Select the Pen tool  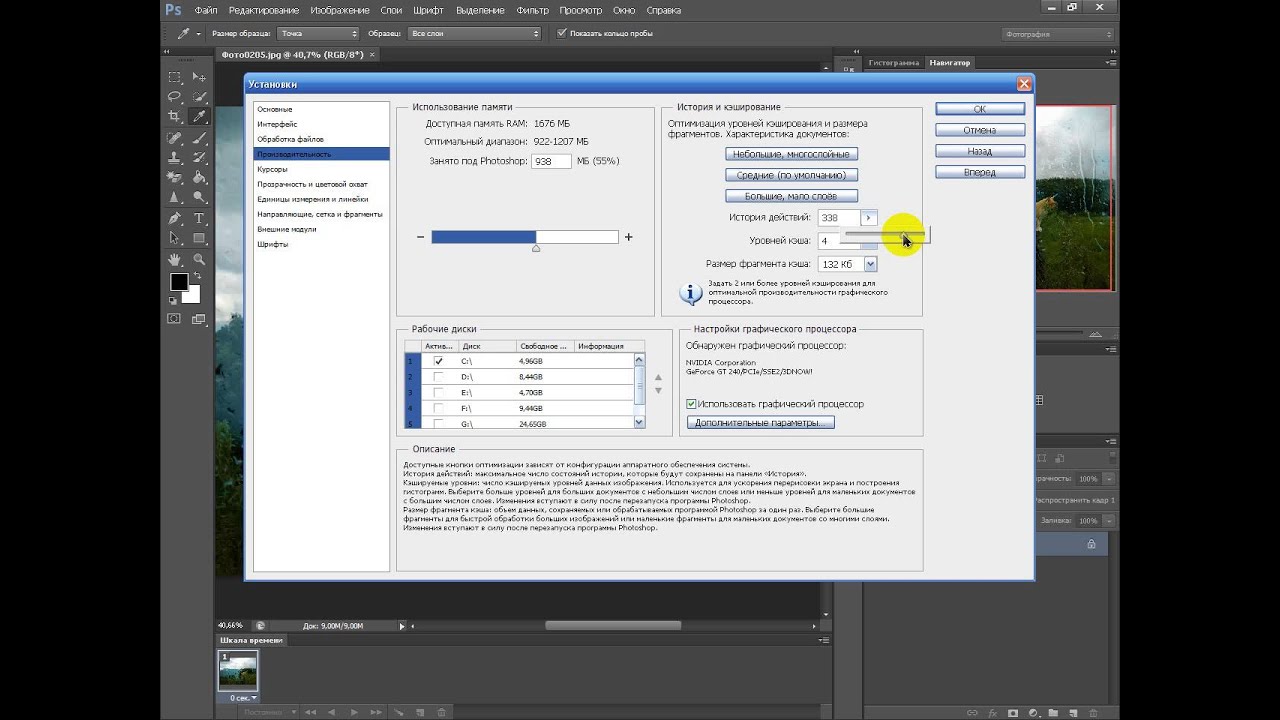click(174, 218)
